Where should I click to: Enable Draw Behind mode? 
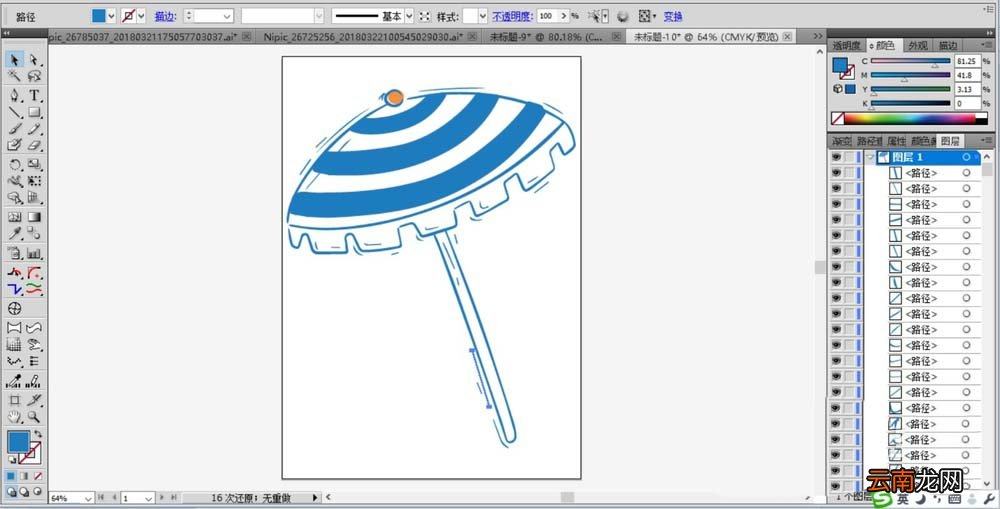click(24, 492)
